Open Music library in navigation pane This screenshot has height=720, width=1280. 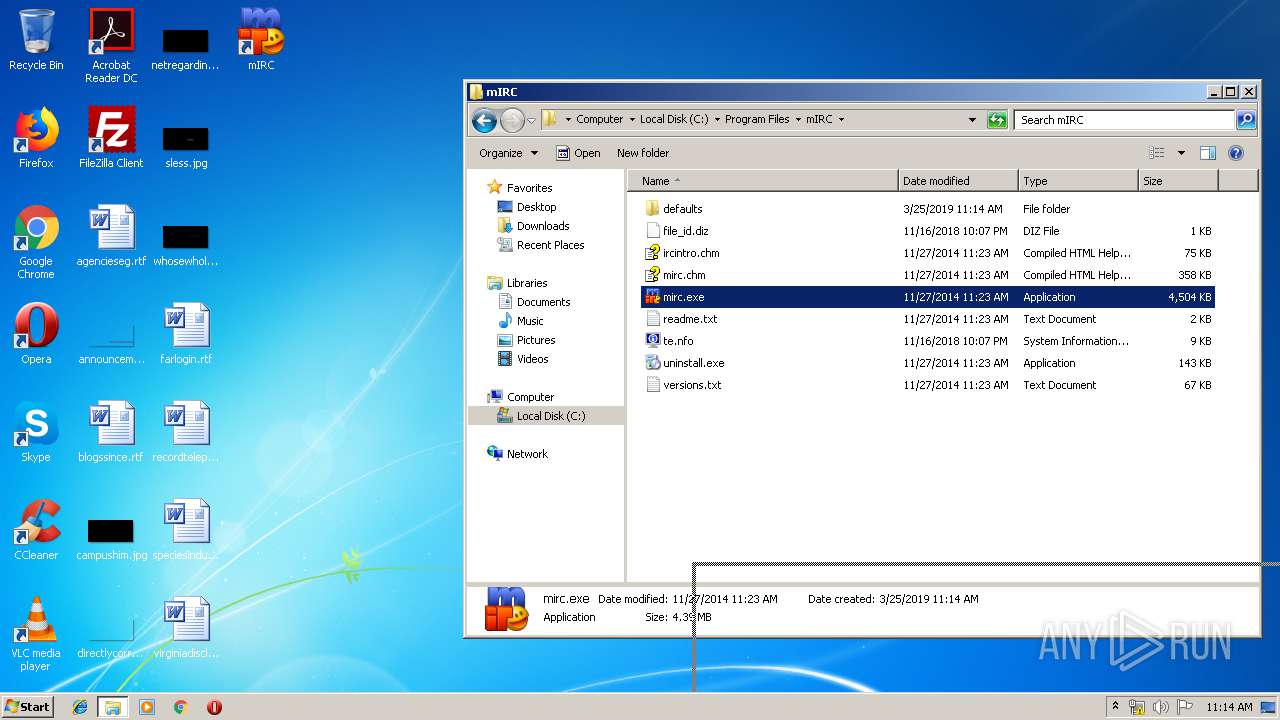coord(530,321)
